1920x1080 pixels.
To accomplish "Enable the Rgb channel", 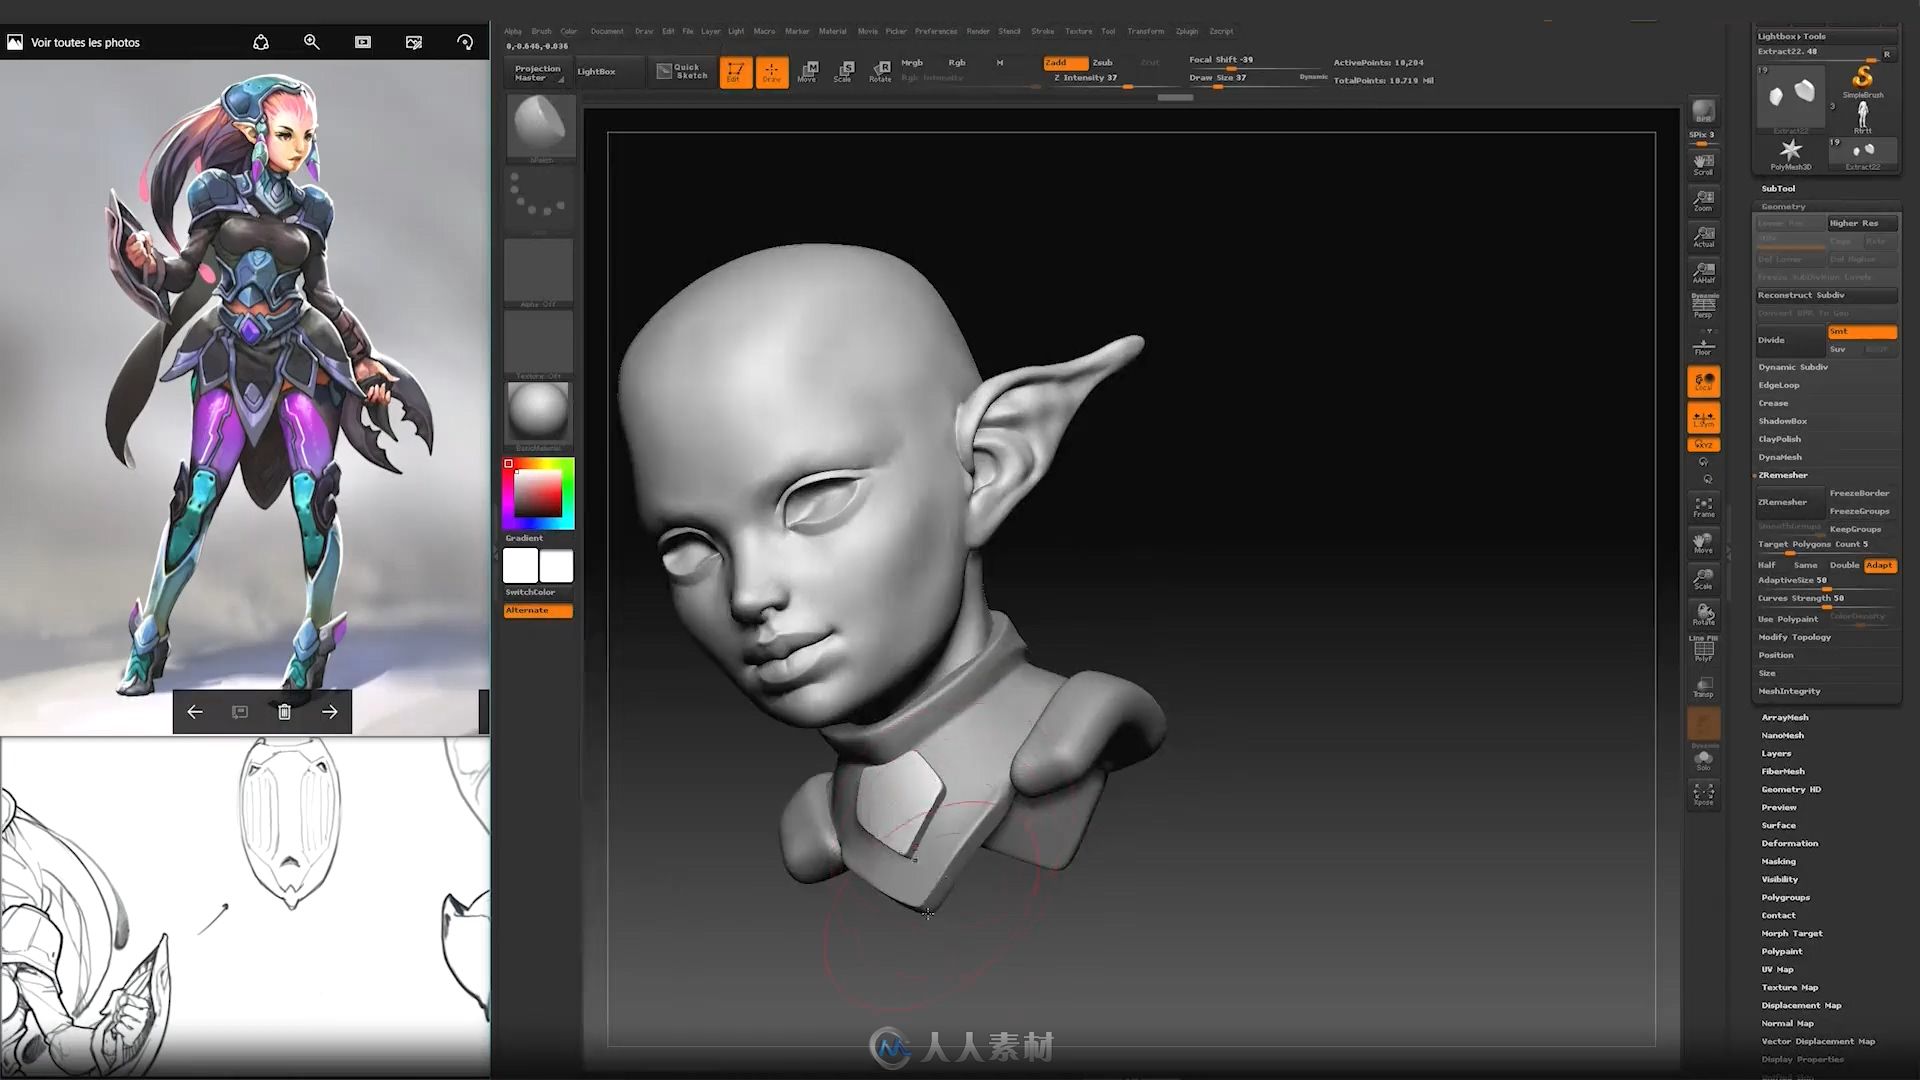I will click(957, 62).
